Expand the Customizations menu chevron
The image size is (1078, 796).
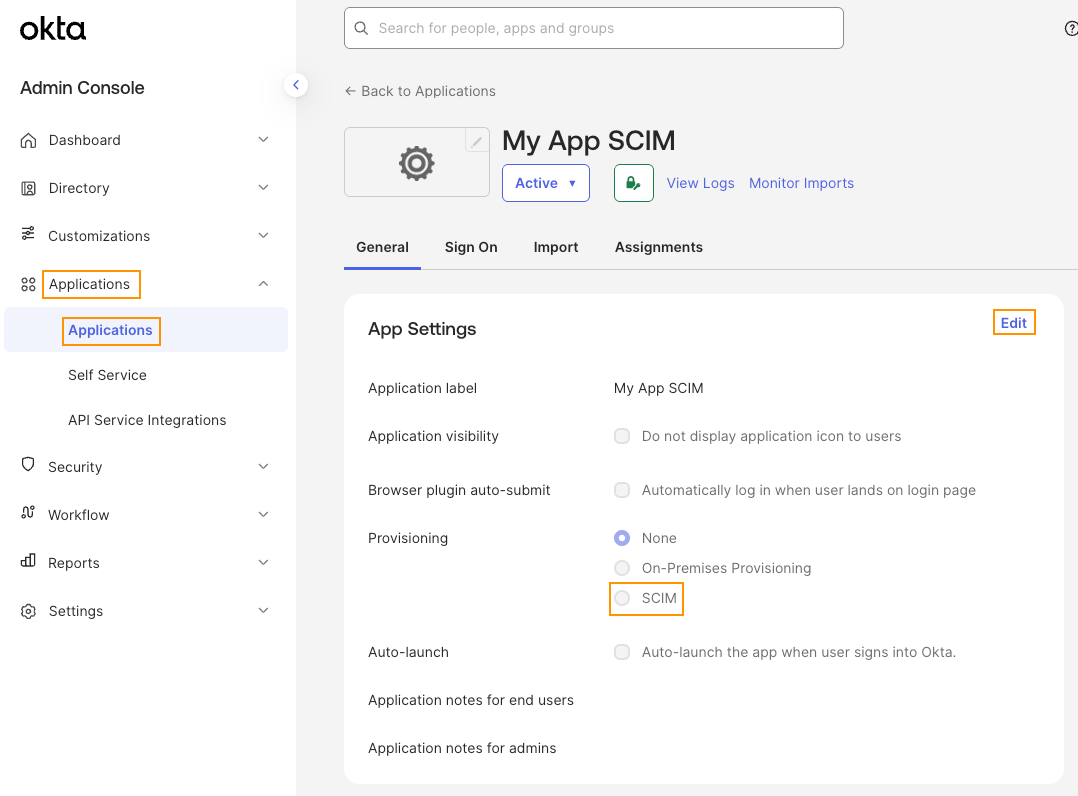[x=263, y=236]
